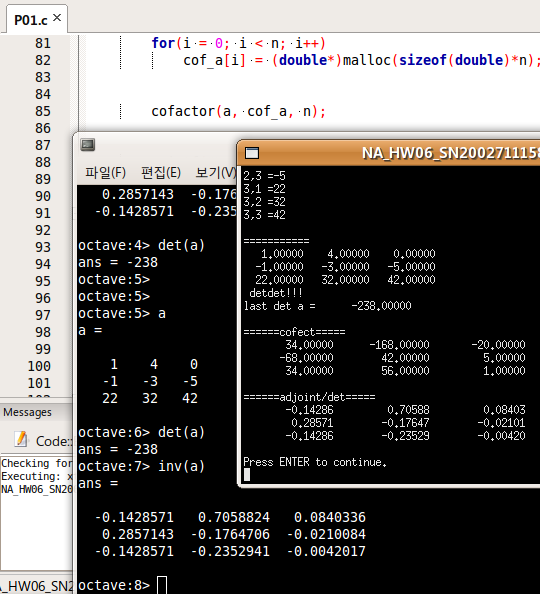
Task: Click the console cursor below Press ENTER
Action: tap(247, 475)
